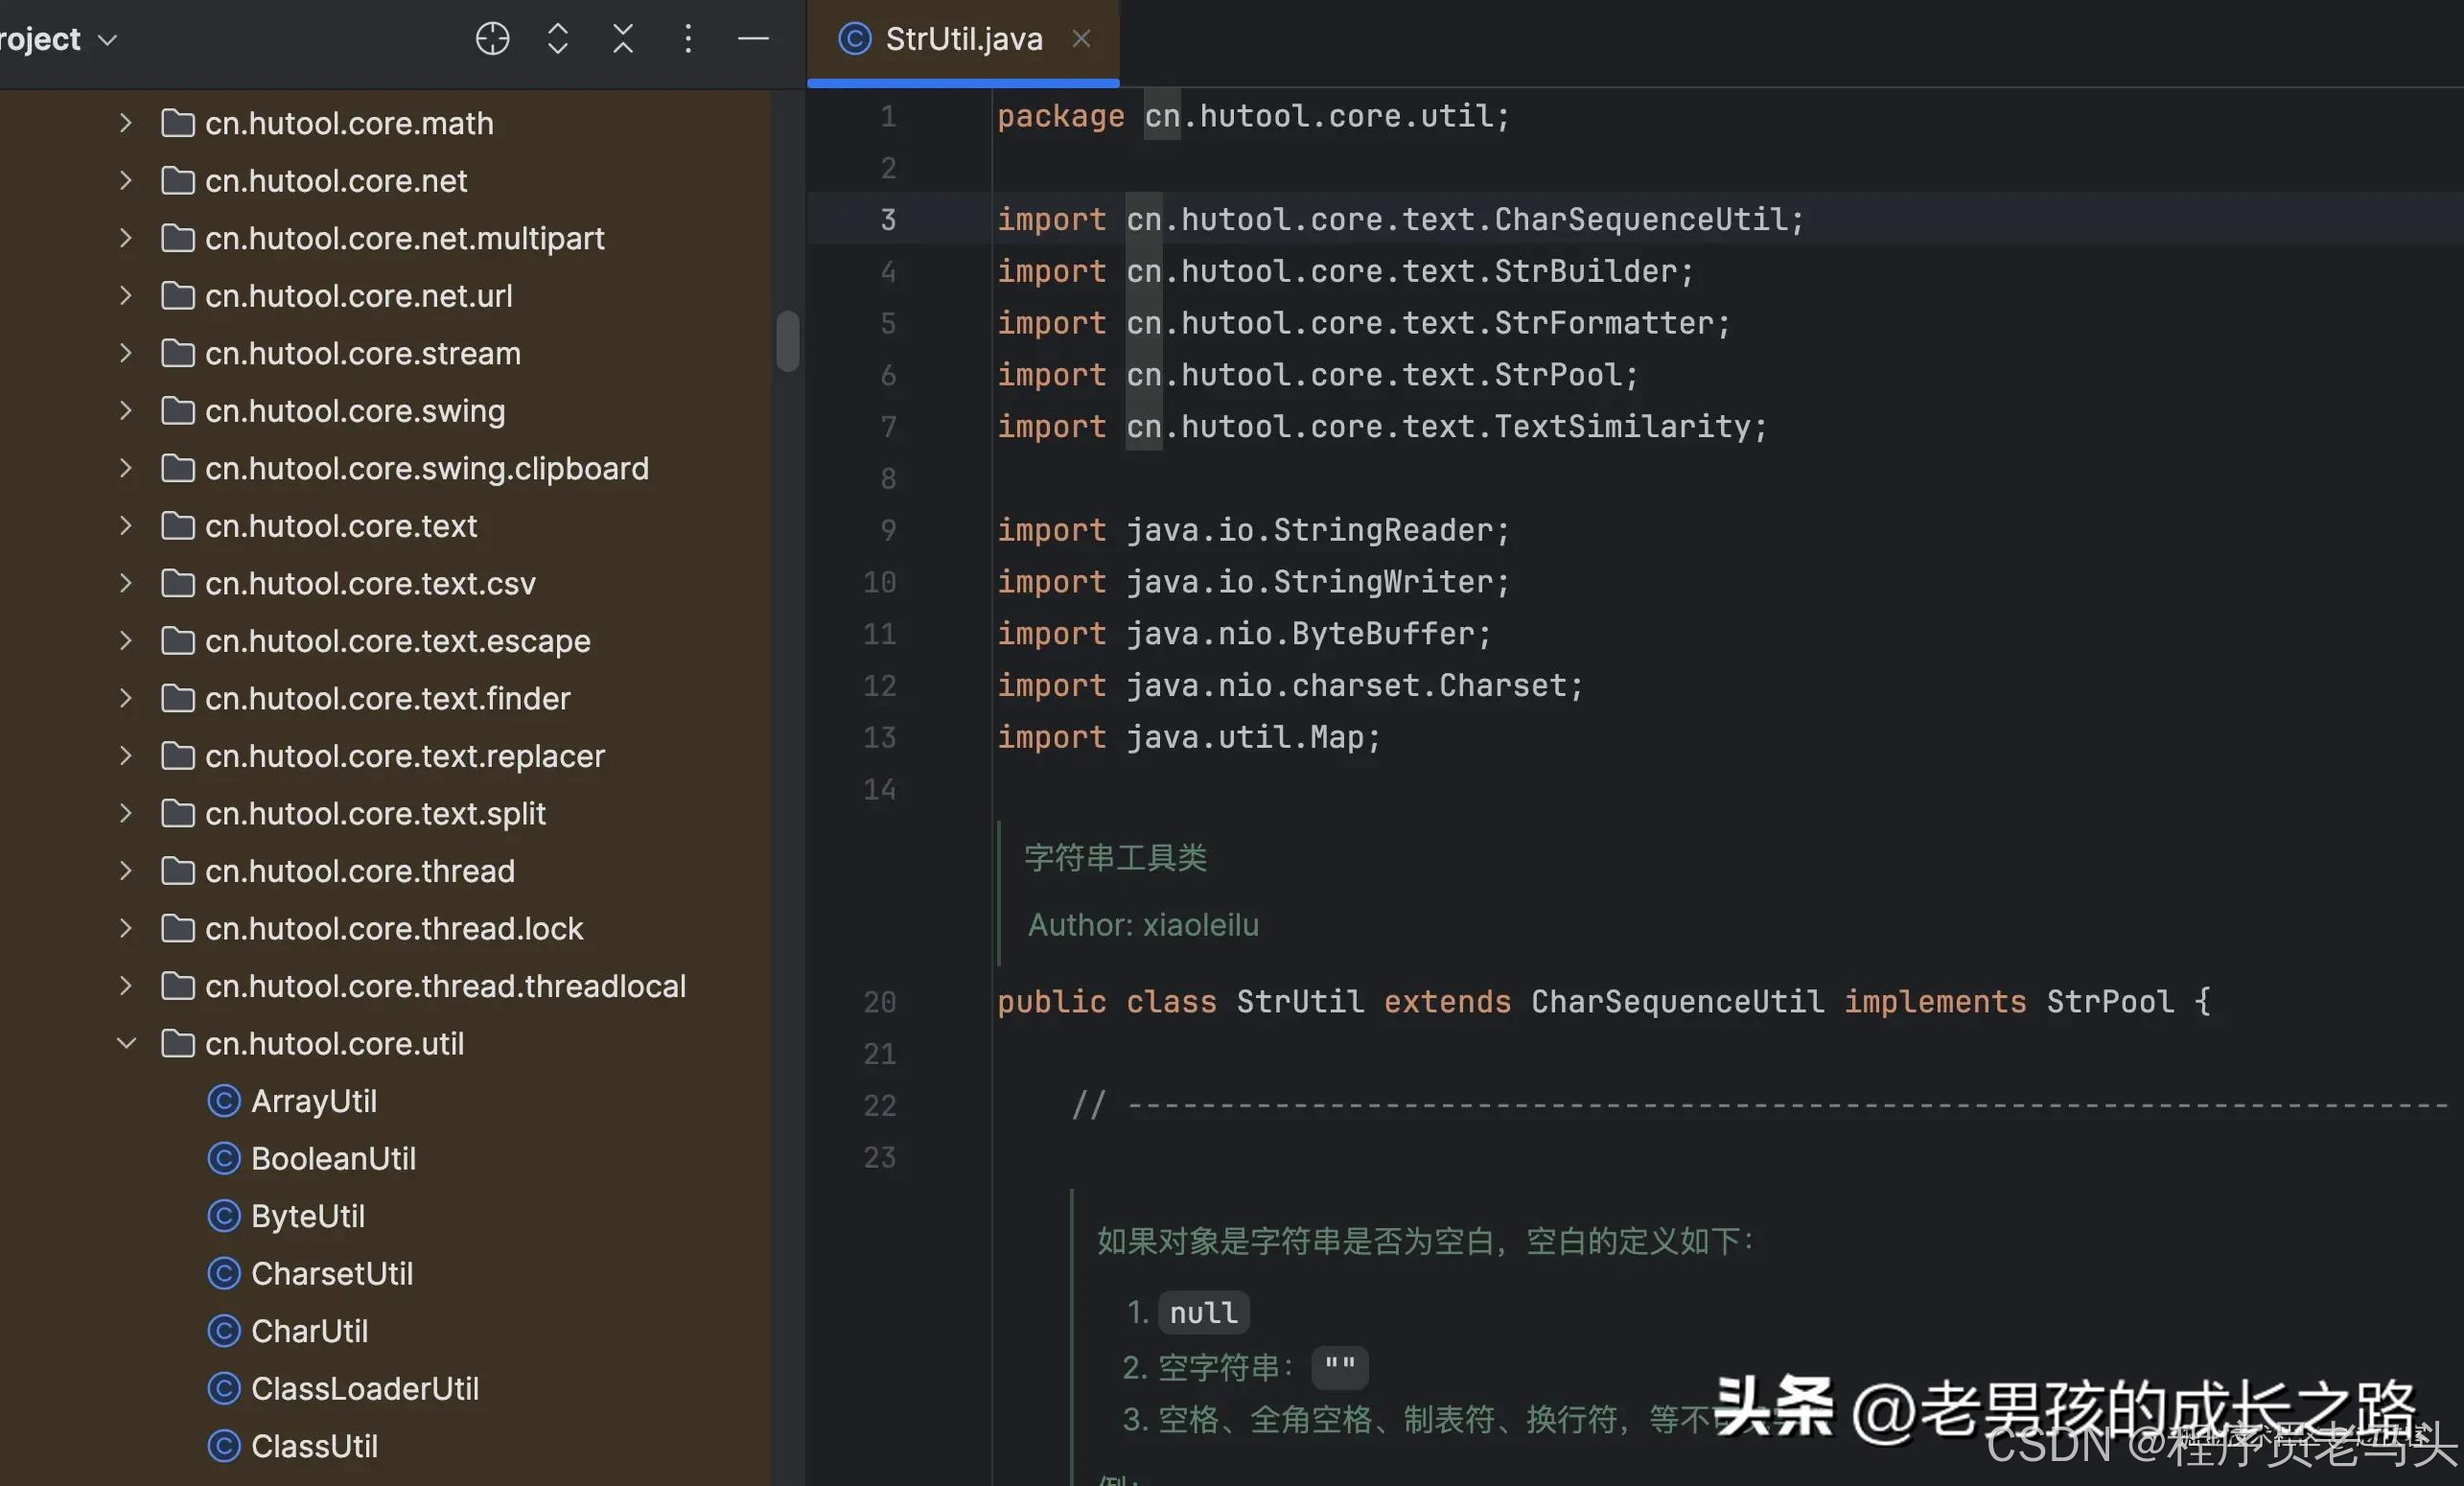Click the Select Opened File crosshair icon

[x=492, y=39]
